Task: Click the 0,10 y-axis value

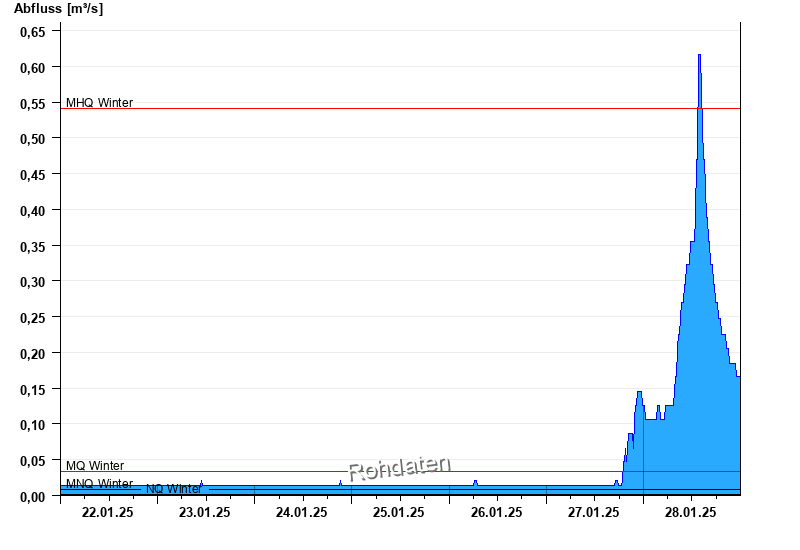Action: tap(33, 425)
